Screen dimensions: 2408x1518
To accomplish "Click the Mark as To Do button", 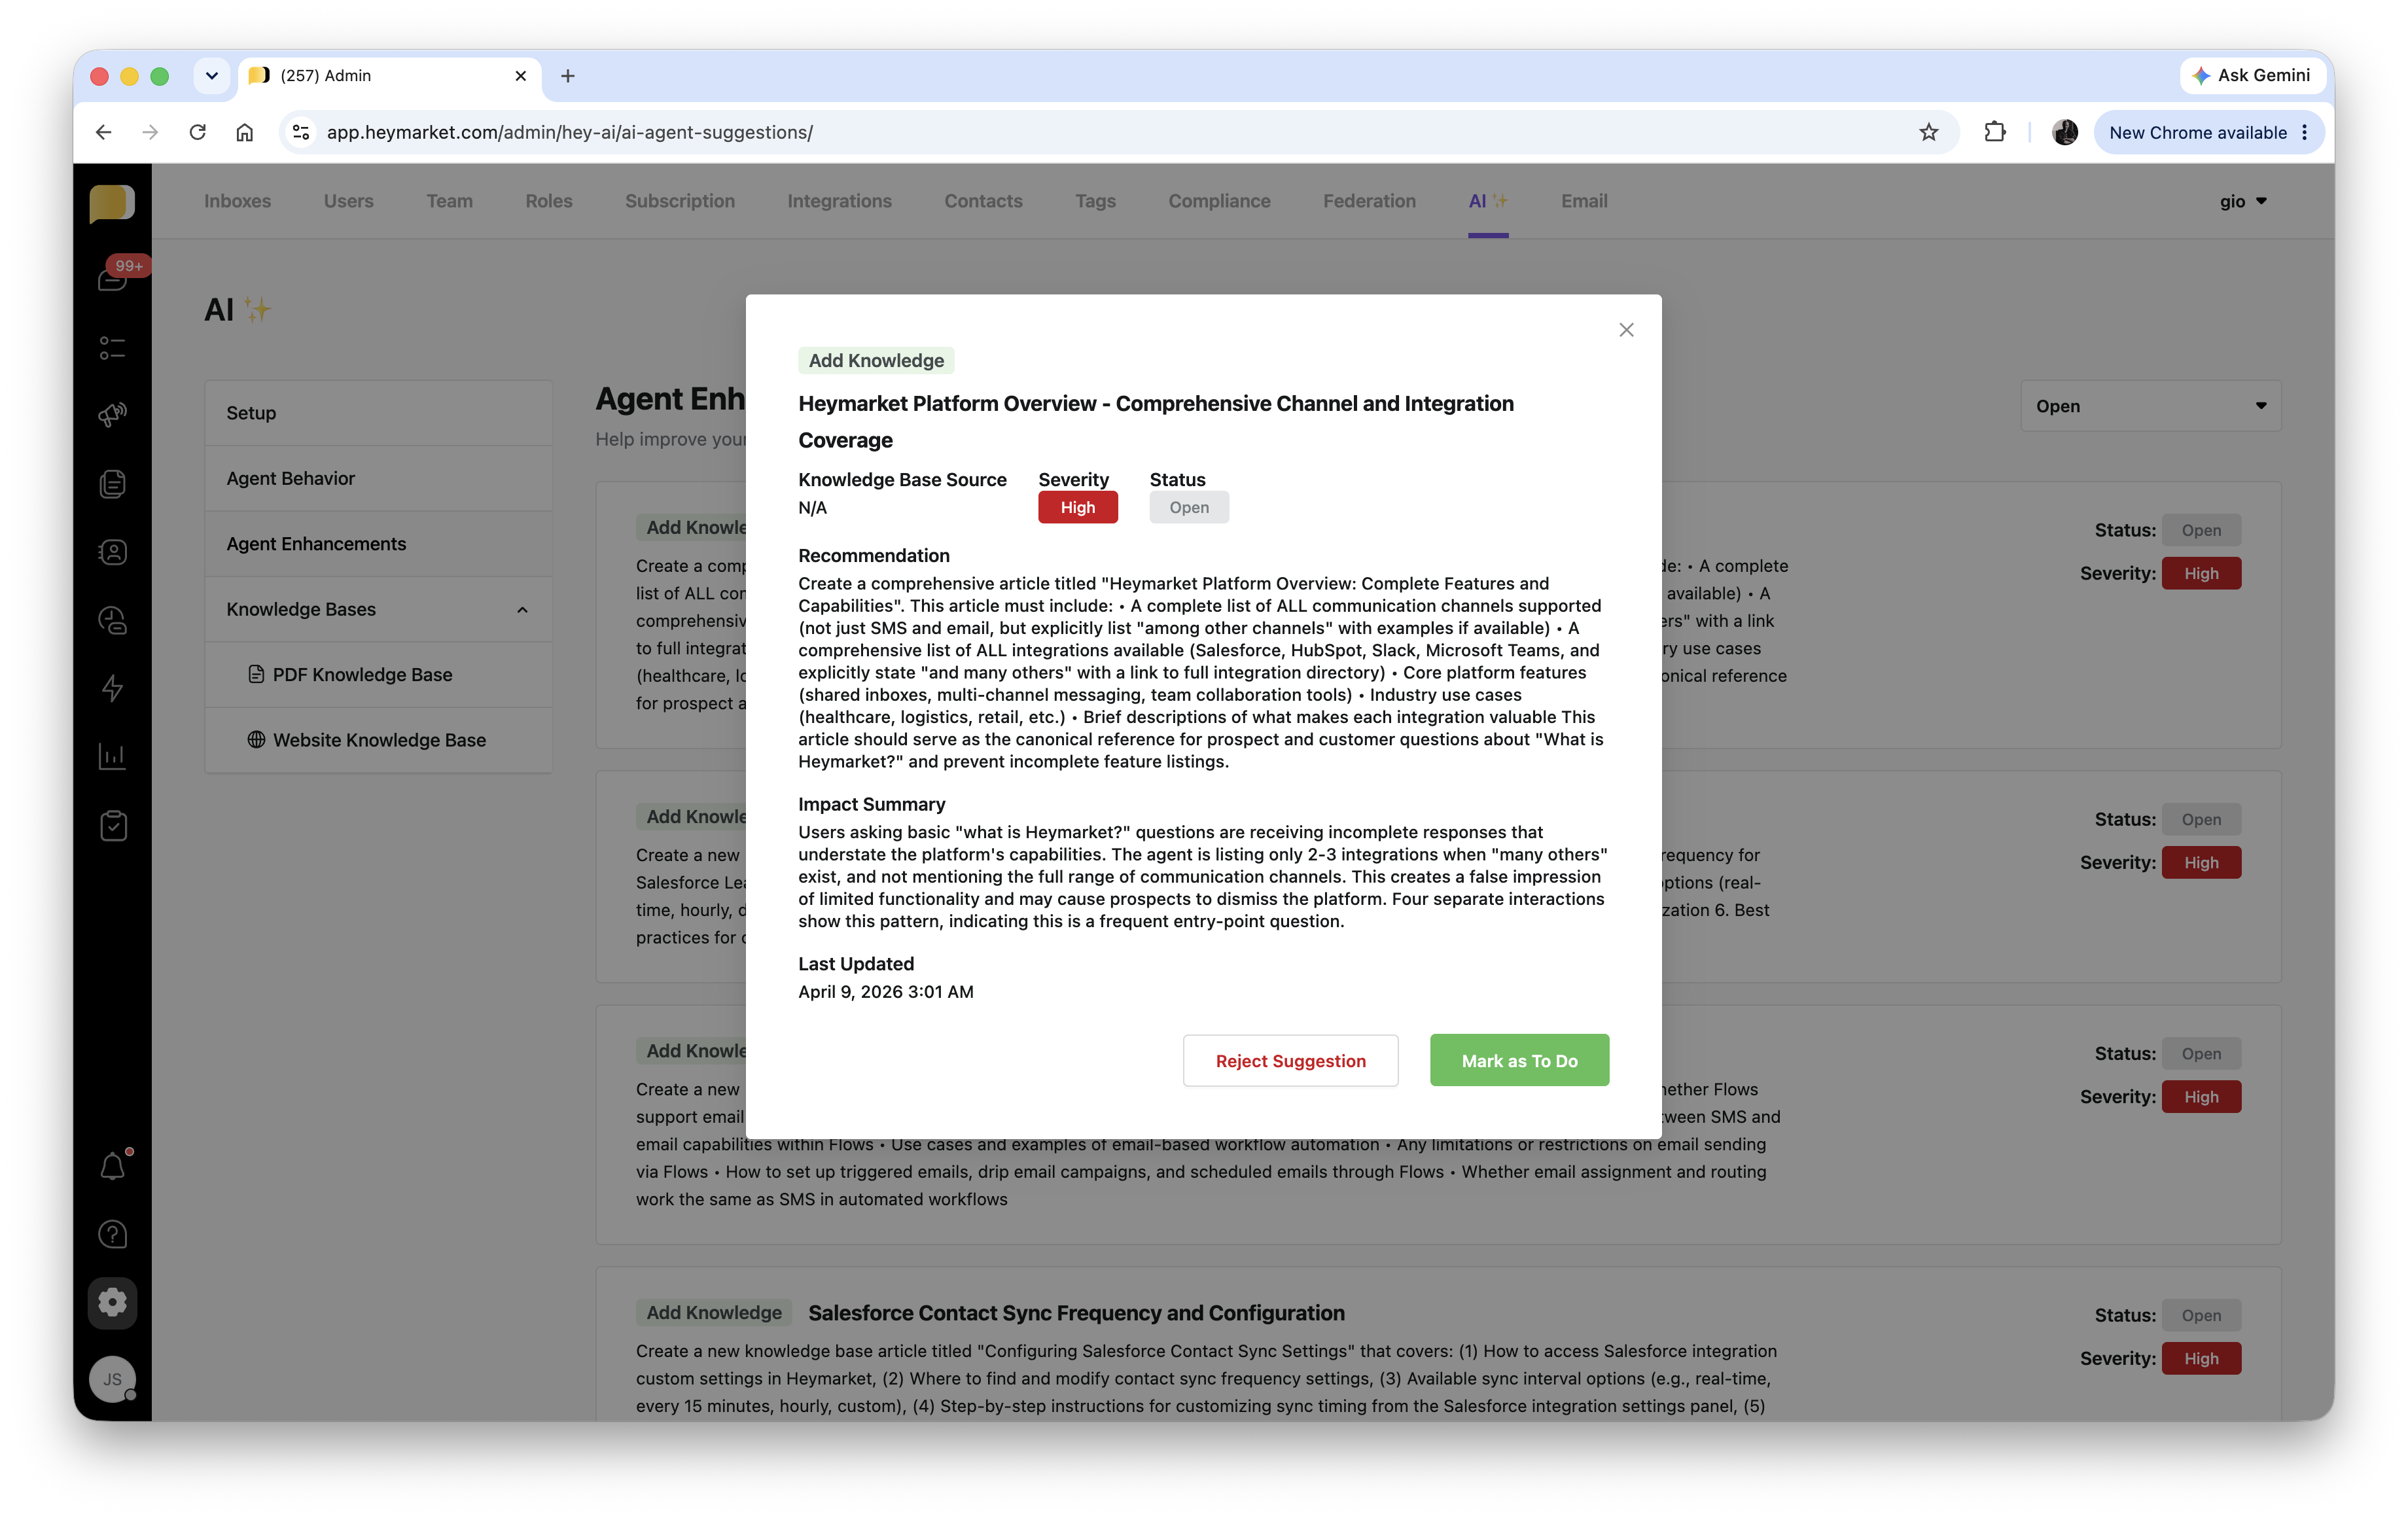I will tap(1519, 1061).
